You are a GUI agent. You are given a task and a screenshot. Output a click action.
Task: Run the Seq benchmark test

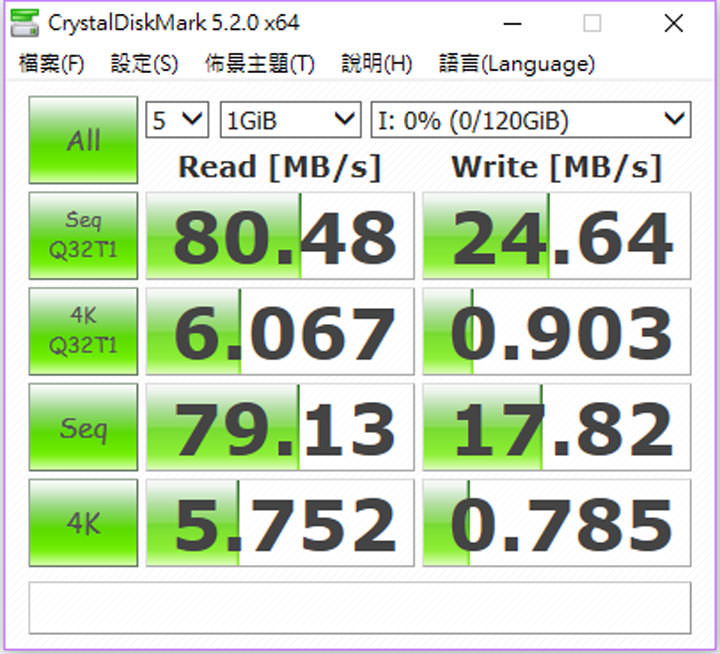(83, 428)
